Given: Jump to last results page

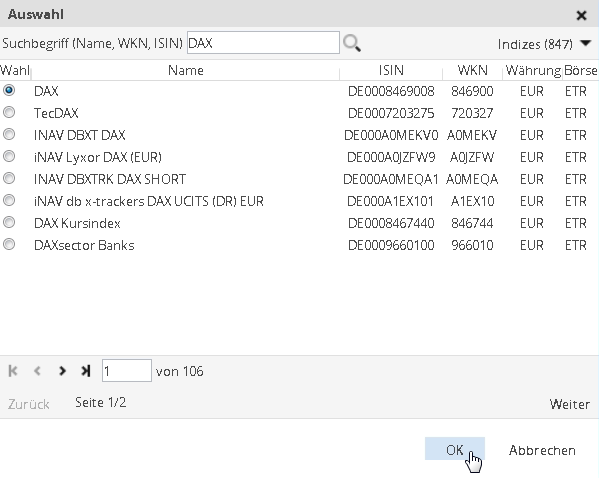Looking at the screenshot, I should [x=86, y=371].
